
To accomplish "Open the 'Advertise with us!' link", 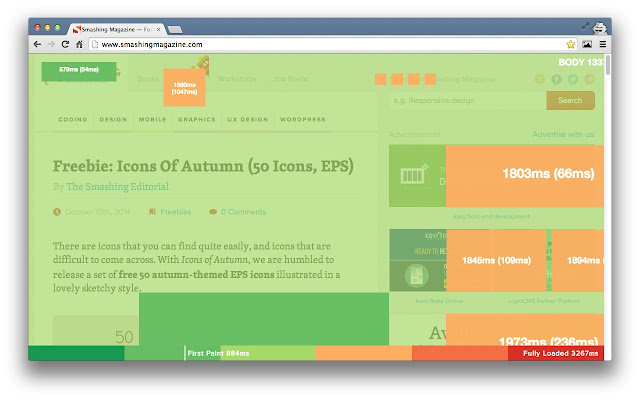I will 563,134.
